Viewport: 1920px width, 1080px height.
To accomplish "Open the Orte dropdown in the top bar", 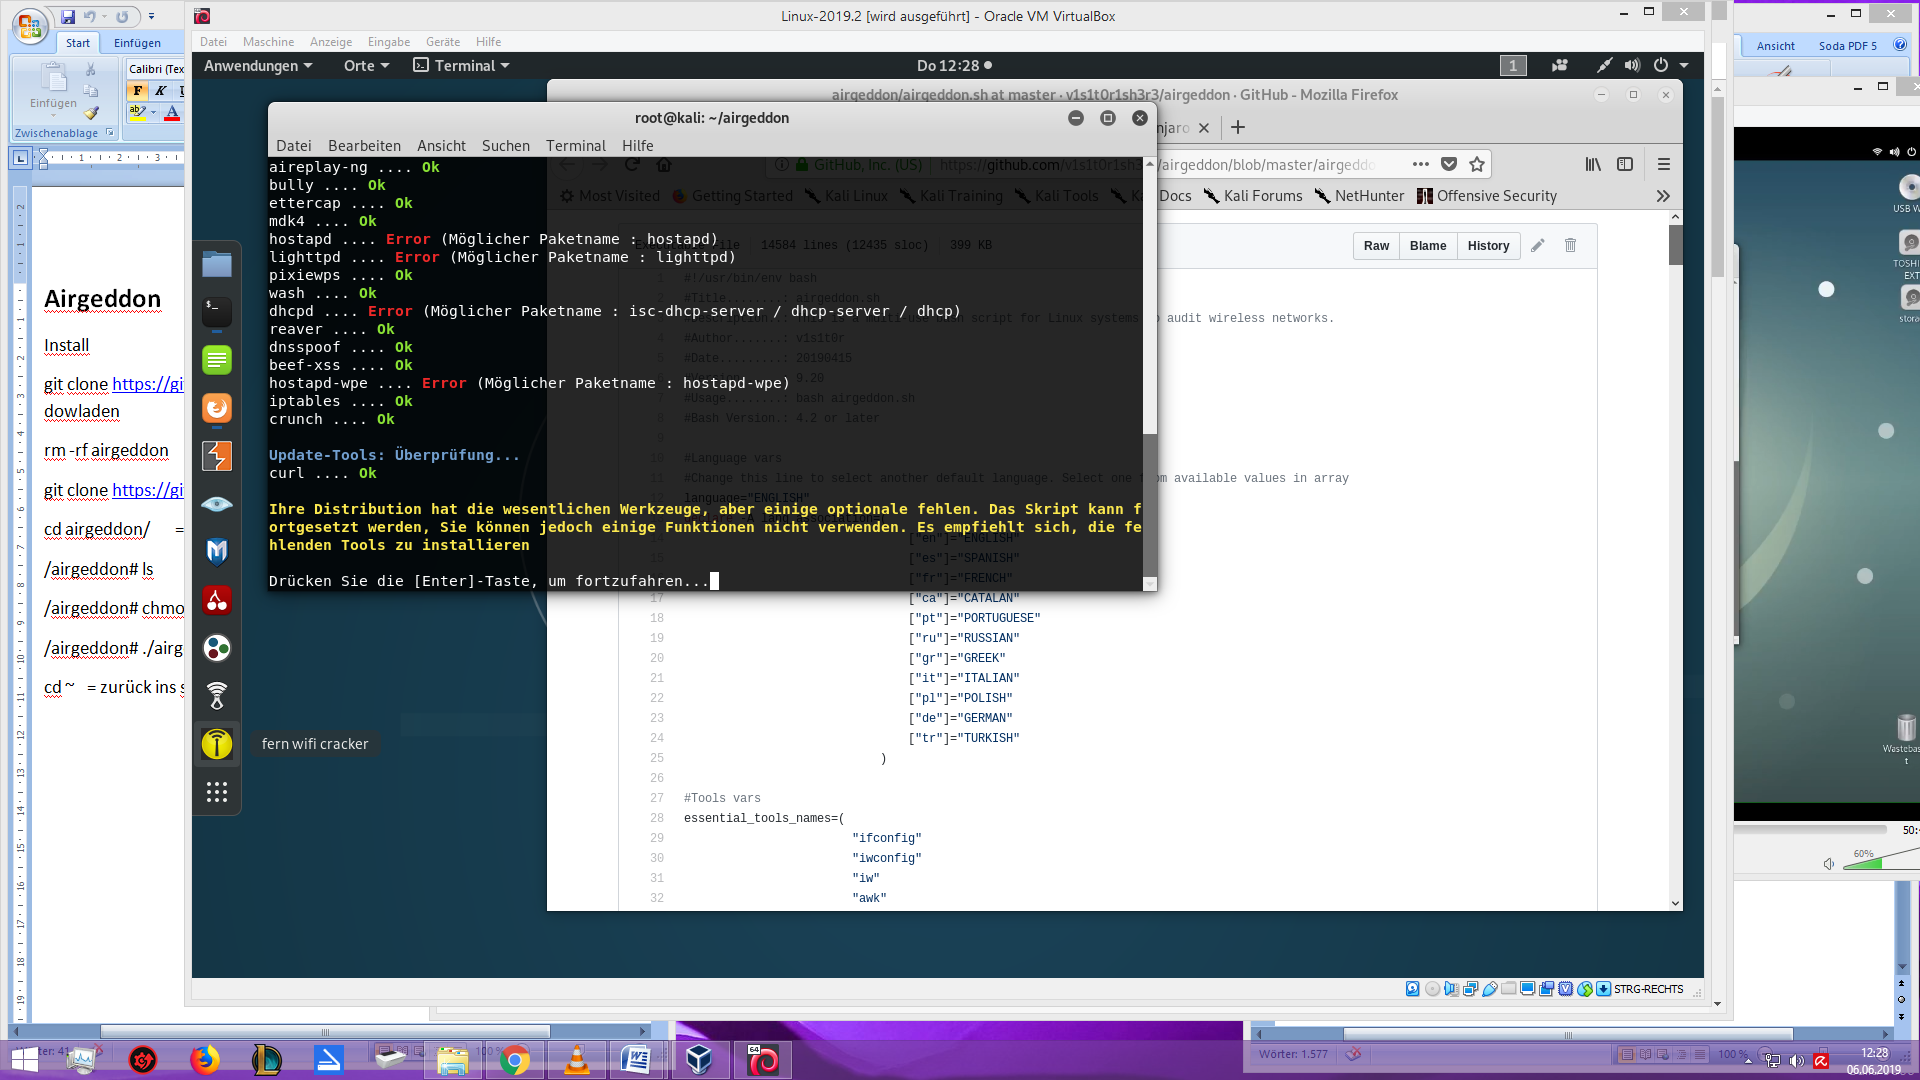I will click(x=366, y=66).
